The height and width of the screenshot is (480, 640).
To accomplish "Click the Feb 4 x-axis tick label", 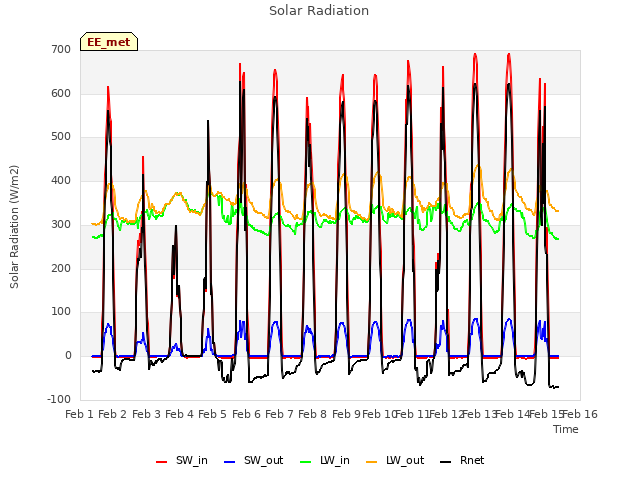I will (179, 414).
